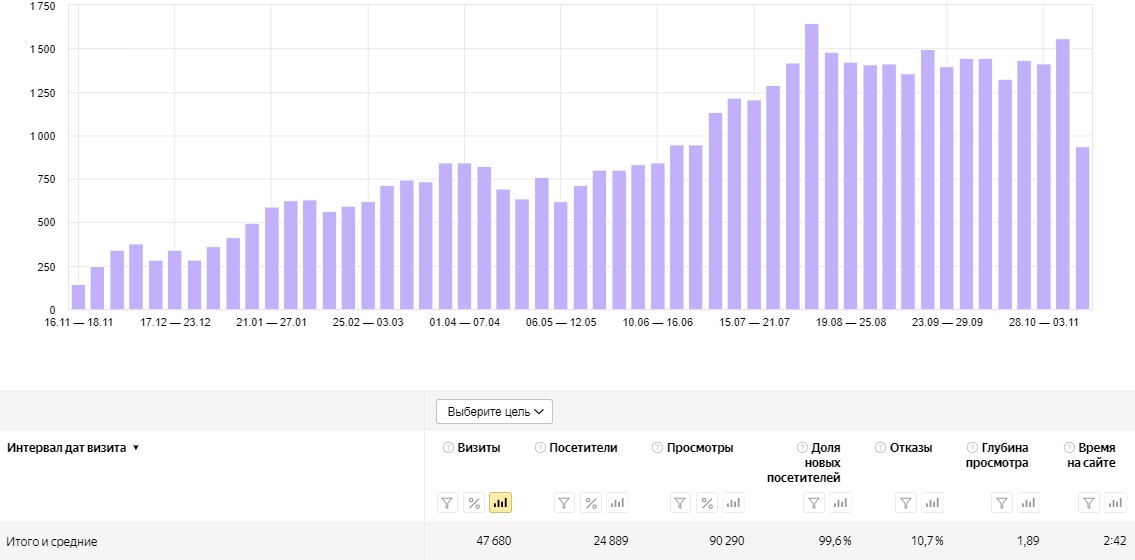The height and width of the screenshot is (560, 1135).
Task: Show chart for Посетители metric
Action: [x=617, y=503]
